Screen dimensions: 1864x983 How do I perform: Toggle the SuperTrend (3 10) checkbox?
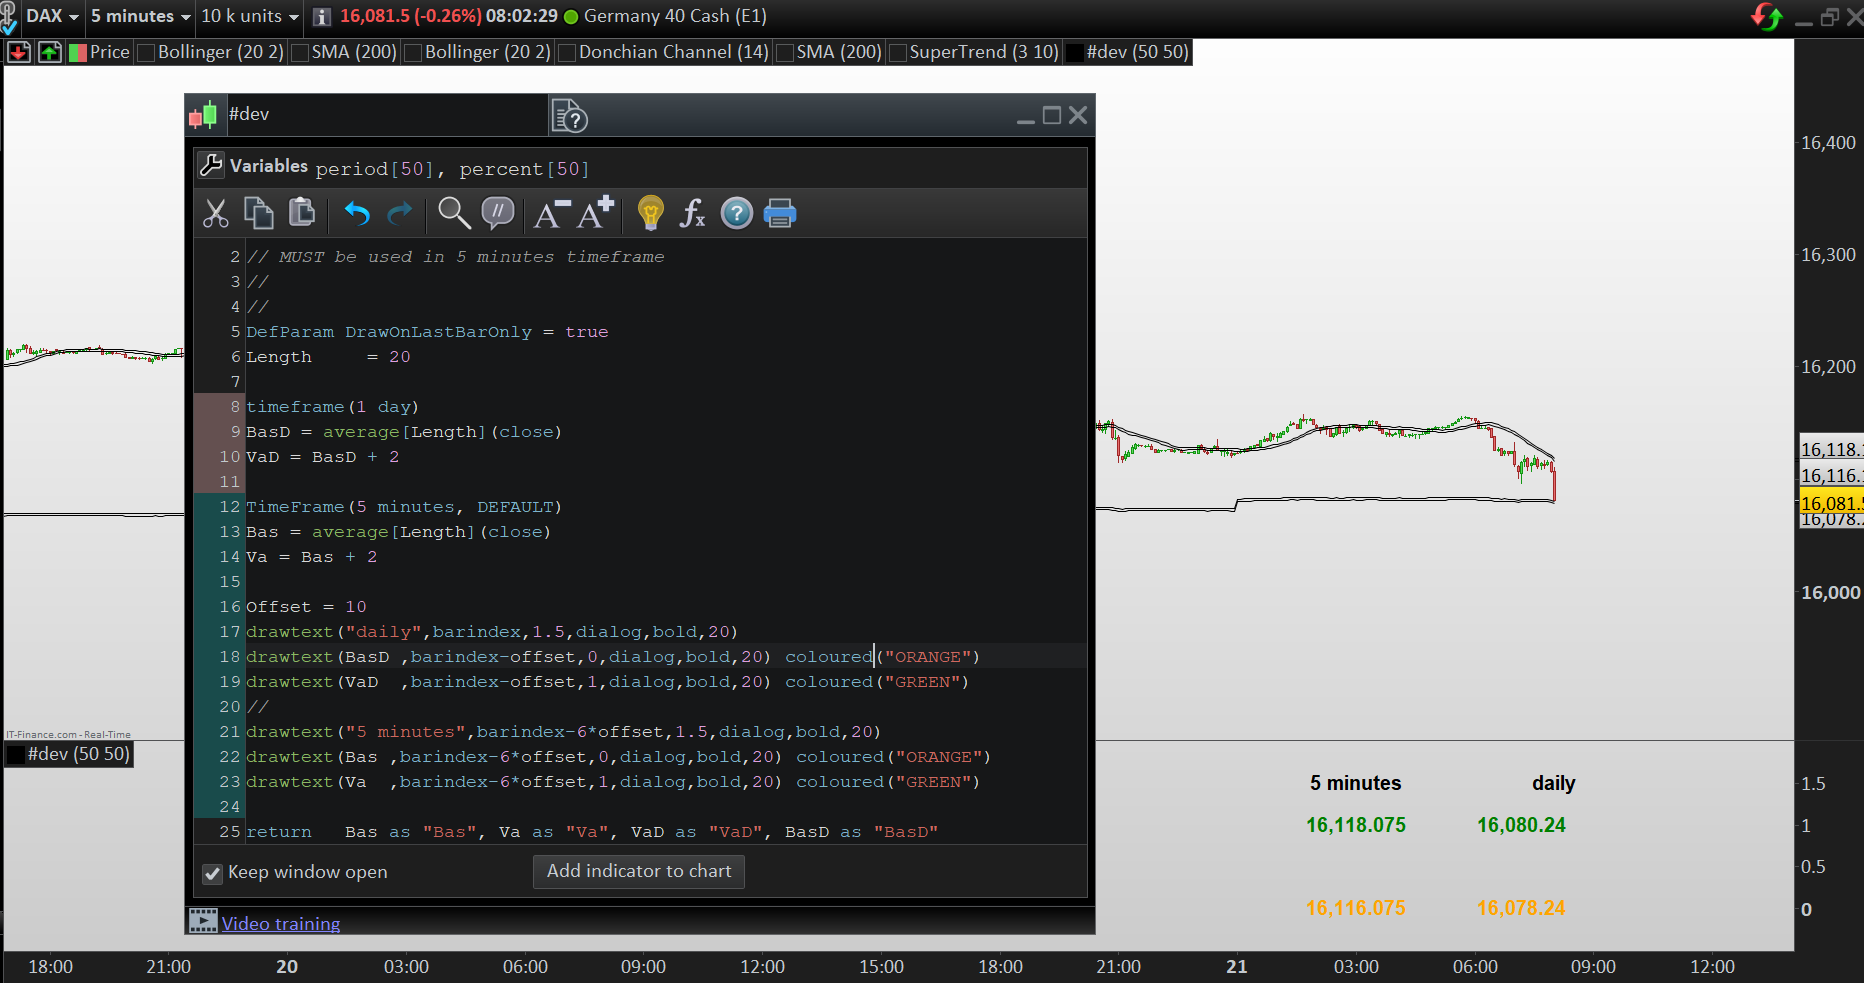click(x=897, y=53)
